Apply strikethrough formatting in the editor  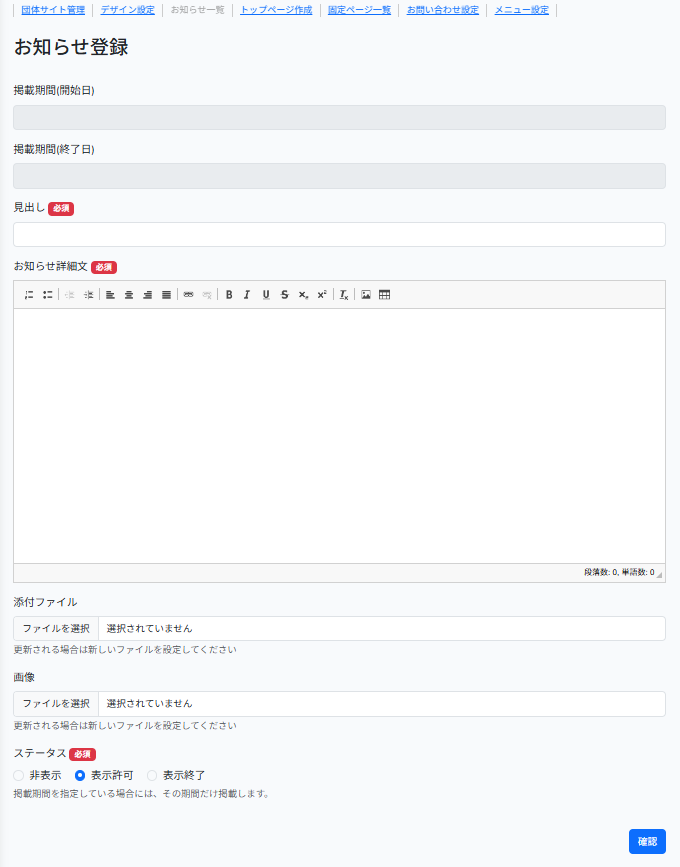pos(285,295)
